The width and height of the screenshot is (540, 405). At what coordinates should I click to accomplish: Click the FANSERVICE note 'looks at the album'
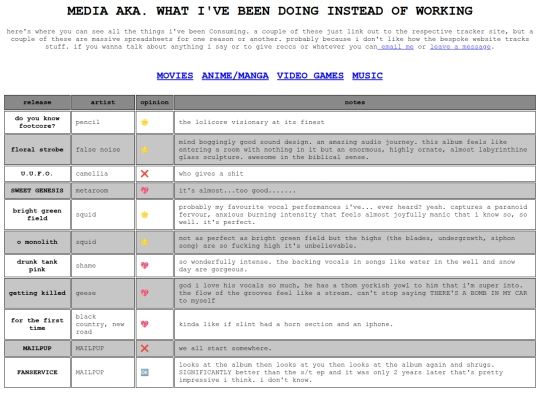(x=341, y=372)
